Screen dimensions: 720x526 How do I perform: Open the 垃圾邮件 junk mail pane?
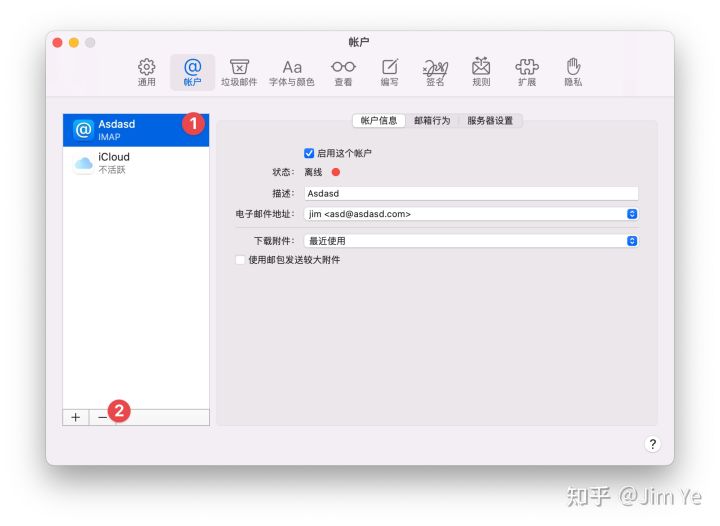239,73
